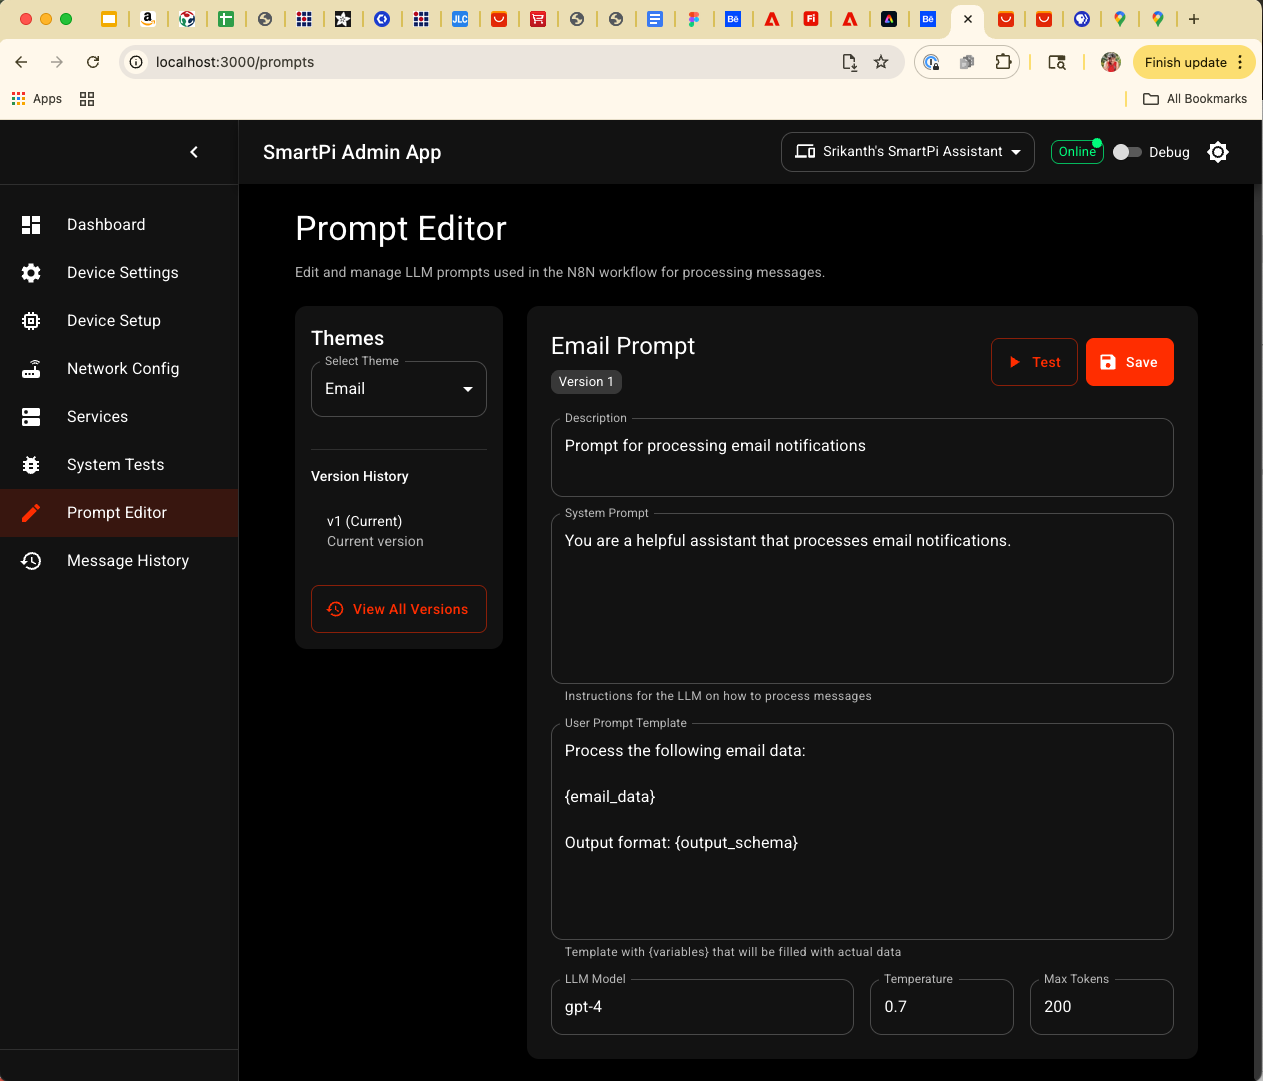Toggle the Debug switch

(x=1126, y=151)
